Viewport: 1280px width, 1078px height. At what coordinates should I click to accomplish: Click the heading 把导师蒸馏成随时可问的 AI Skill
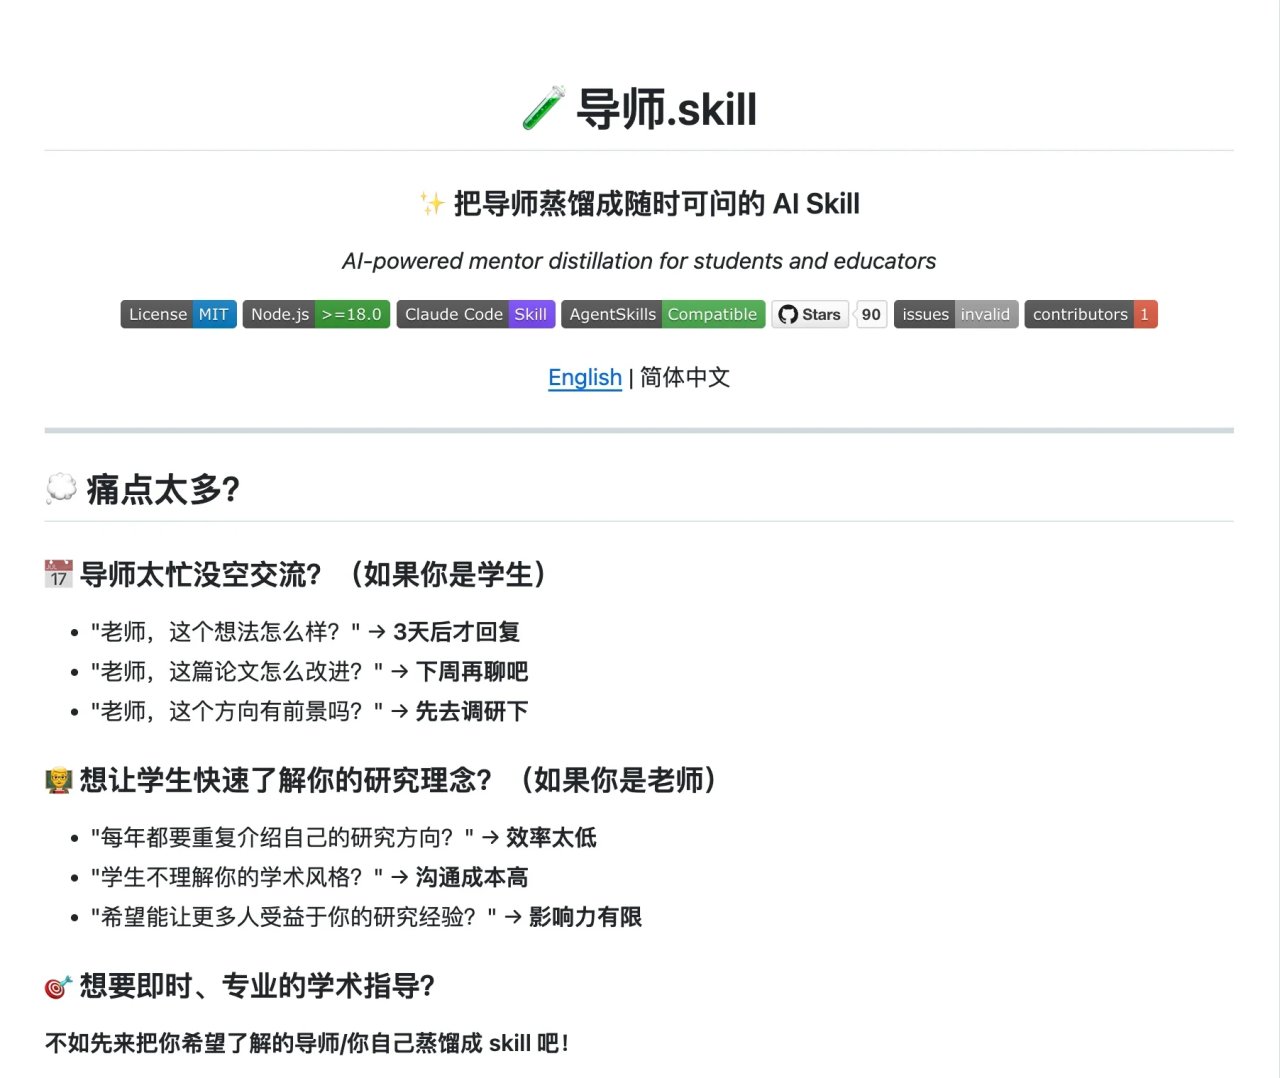coord(657,204)
